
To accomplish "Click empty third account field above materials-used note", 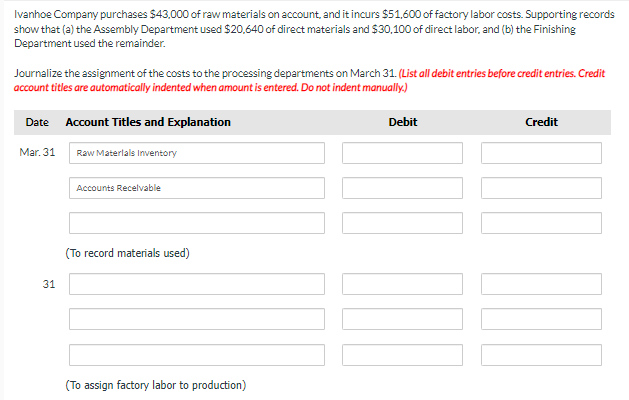I will [197, 223].
